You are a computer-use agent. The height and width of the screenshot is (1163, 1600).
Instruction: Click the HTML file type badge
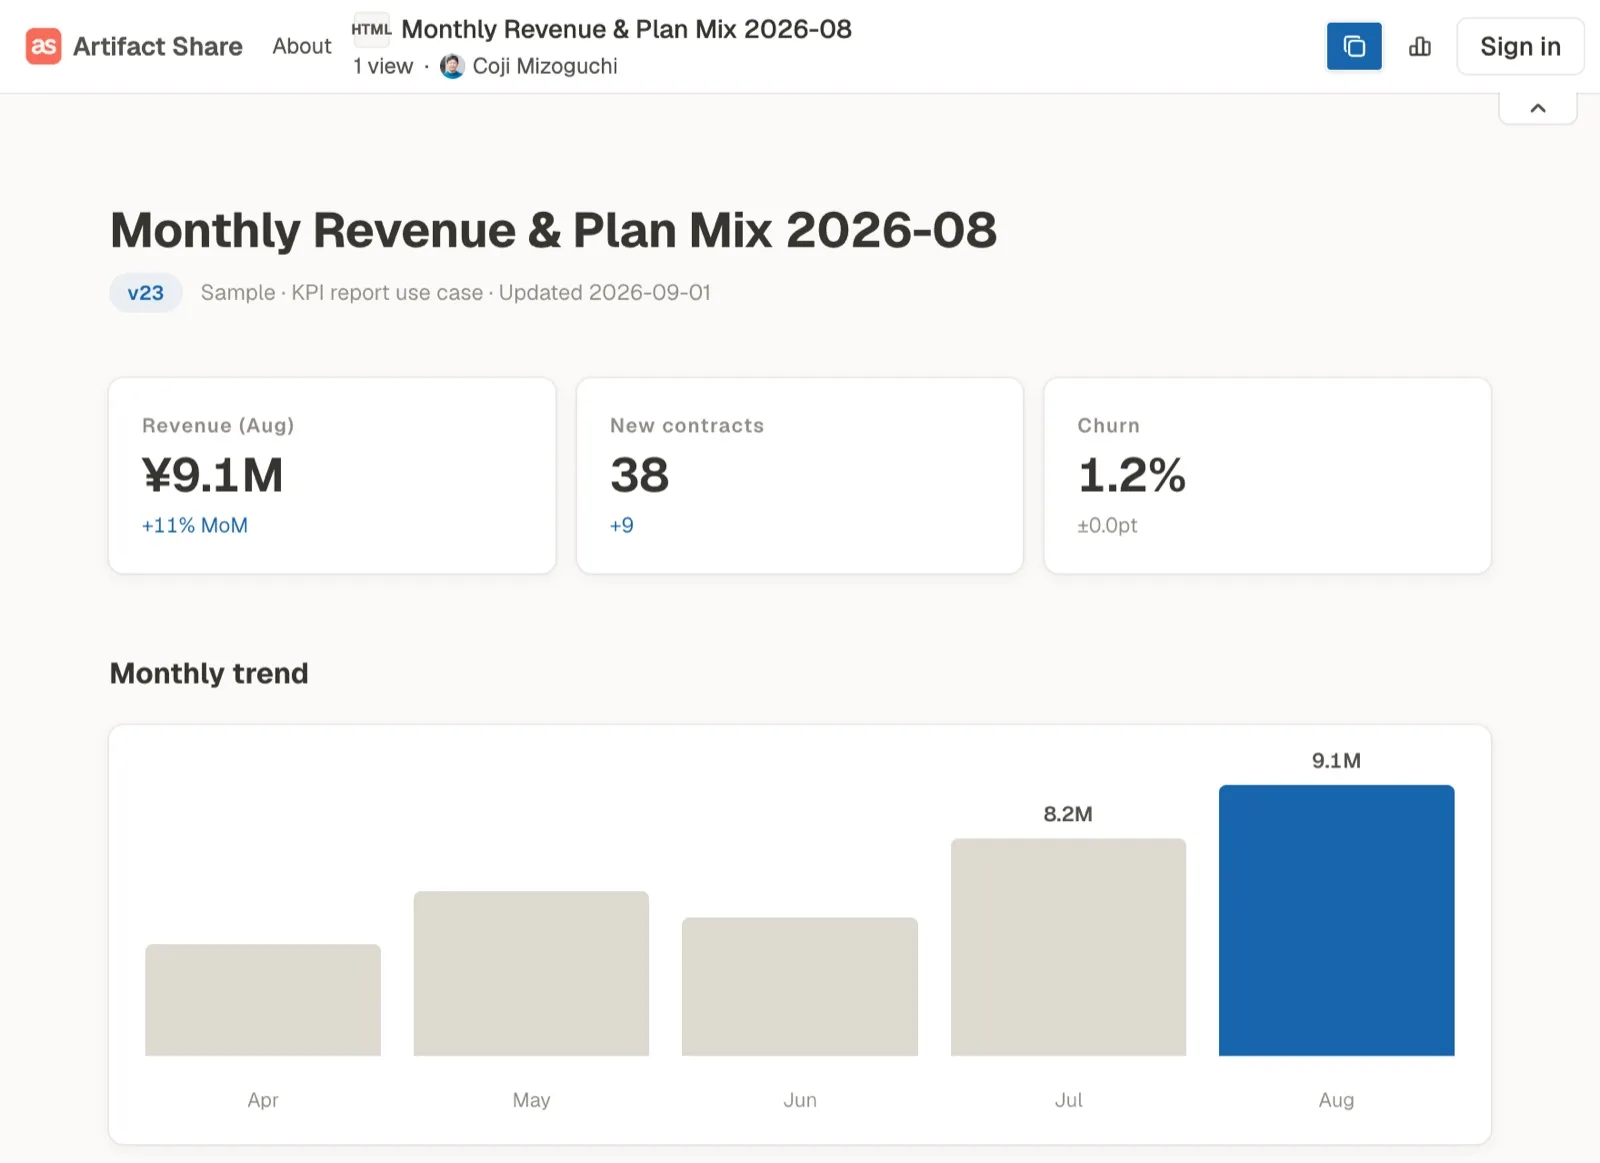tap(371, 29)
